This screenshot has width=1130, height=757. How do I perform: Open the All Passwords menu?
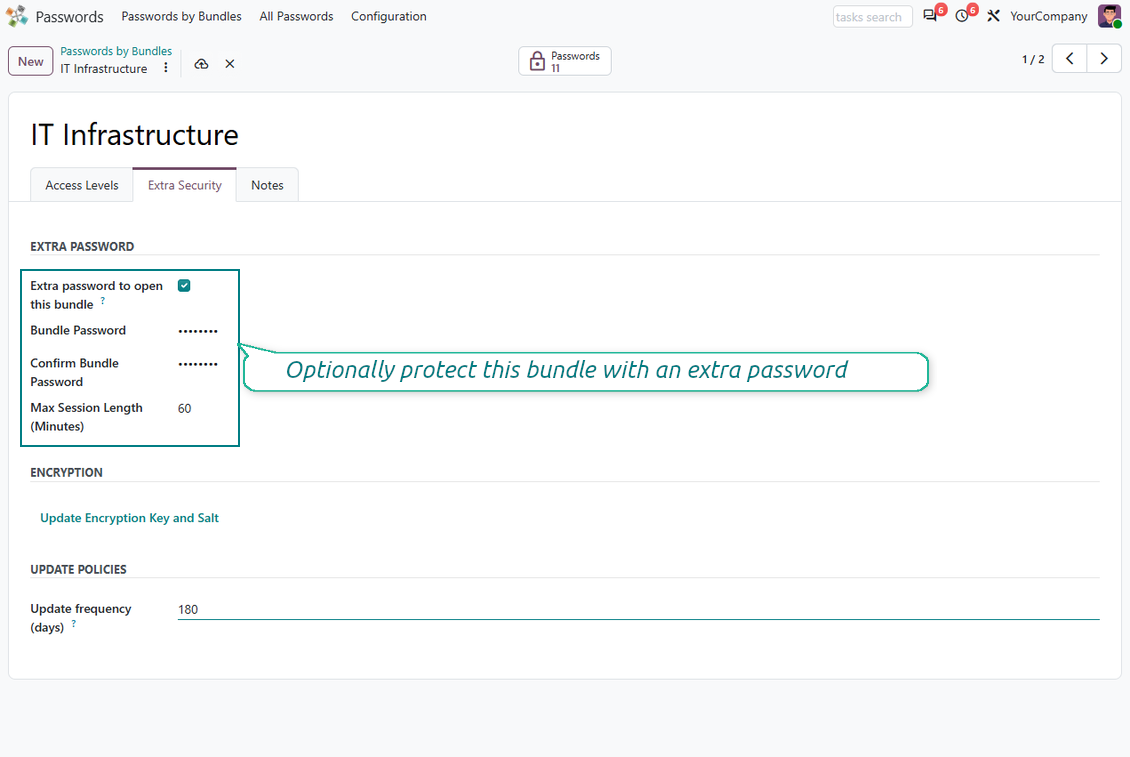click(296, 16)
